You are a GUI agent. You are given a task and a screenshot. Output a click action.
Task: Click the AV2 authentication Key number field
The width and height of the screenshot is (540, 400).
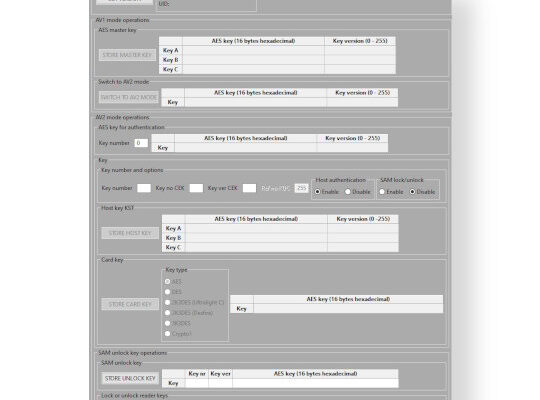(141, 143)
